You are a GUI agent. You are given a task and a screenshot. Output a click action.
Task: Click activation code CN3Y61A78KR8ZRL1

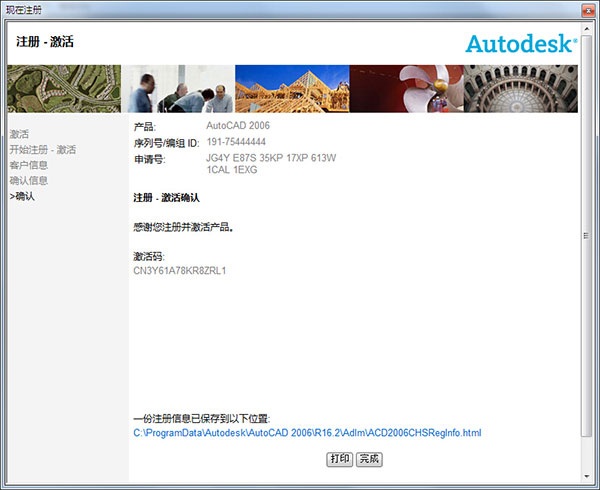180,271
